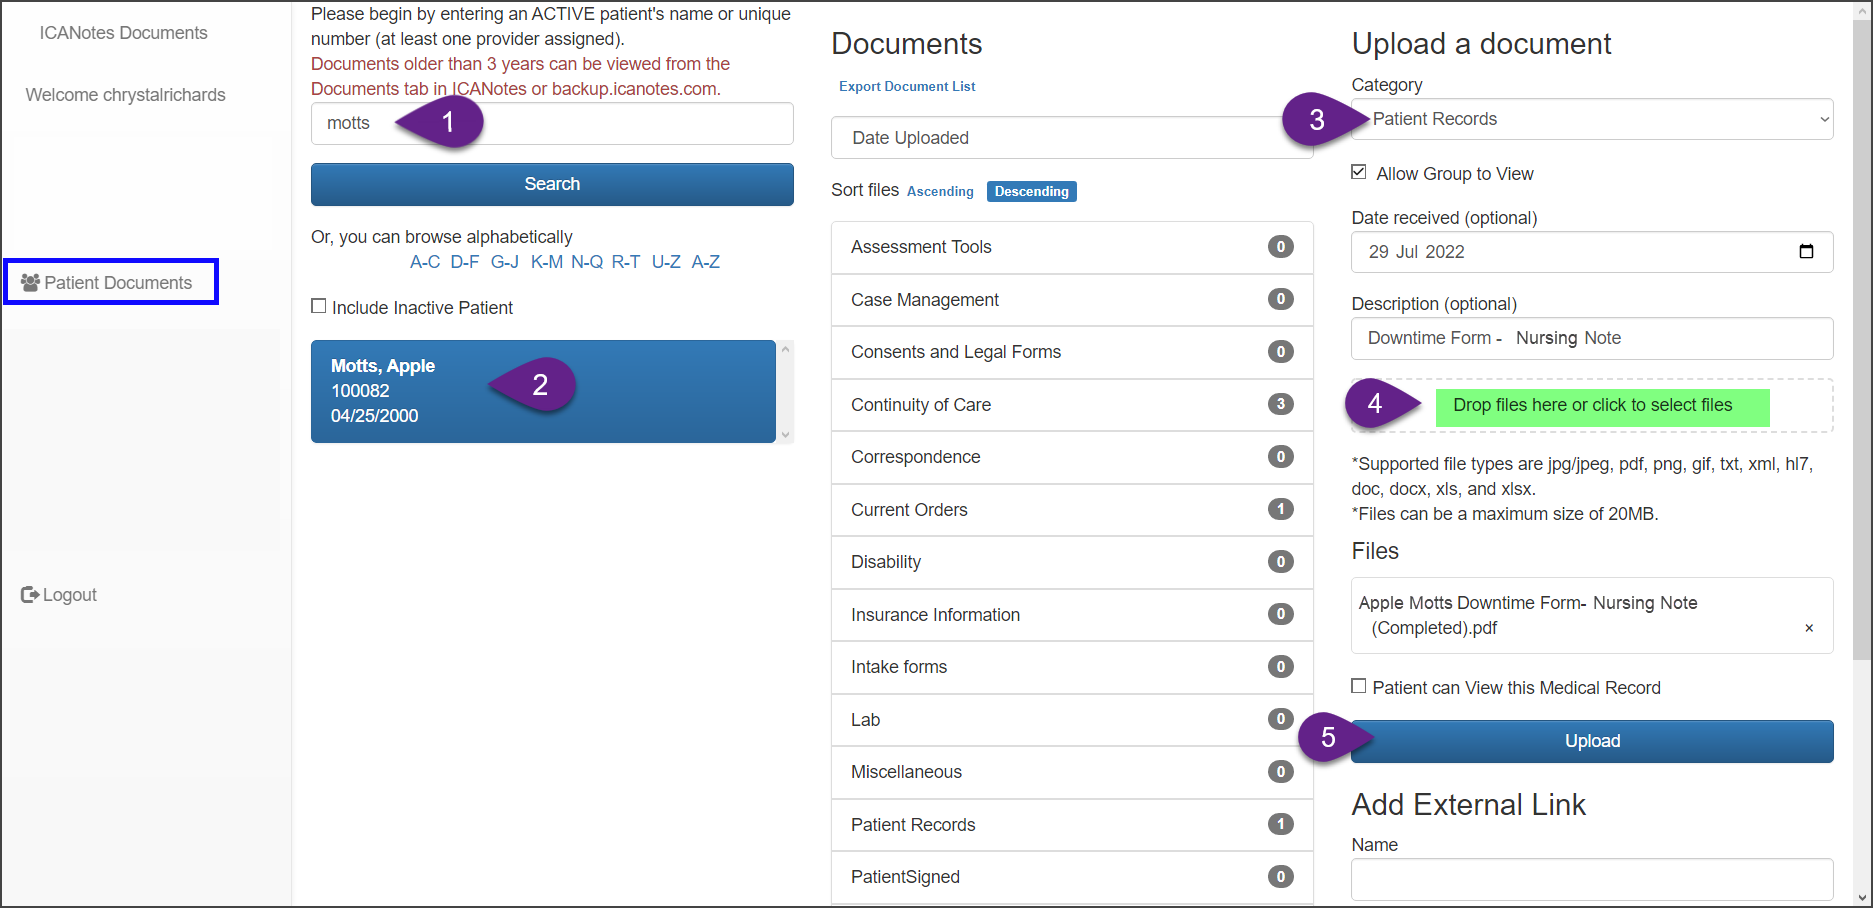Click the Logout arrow icon

(x=30, y=595)
